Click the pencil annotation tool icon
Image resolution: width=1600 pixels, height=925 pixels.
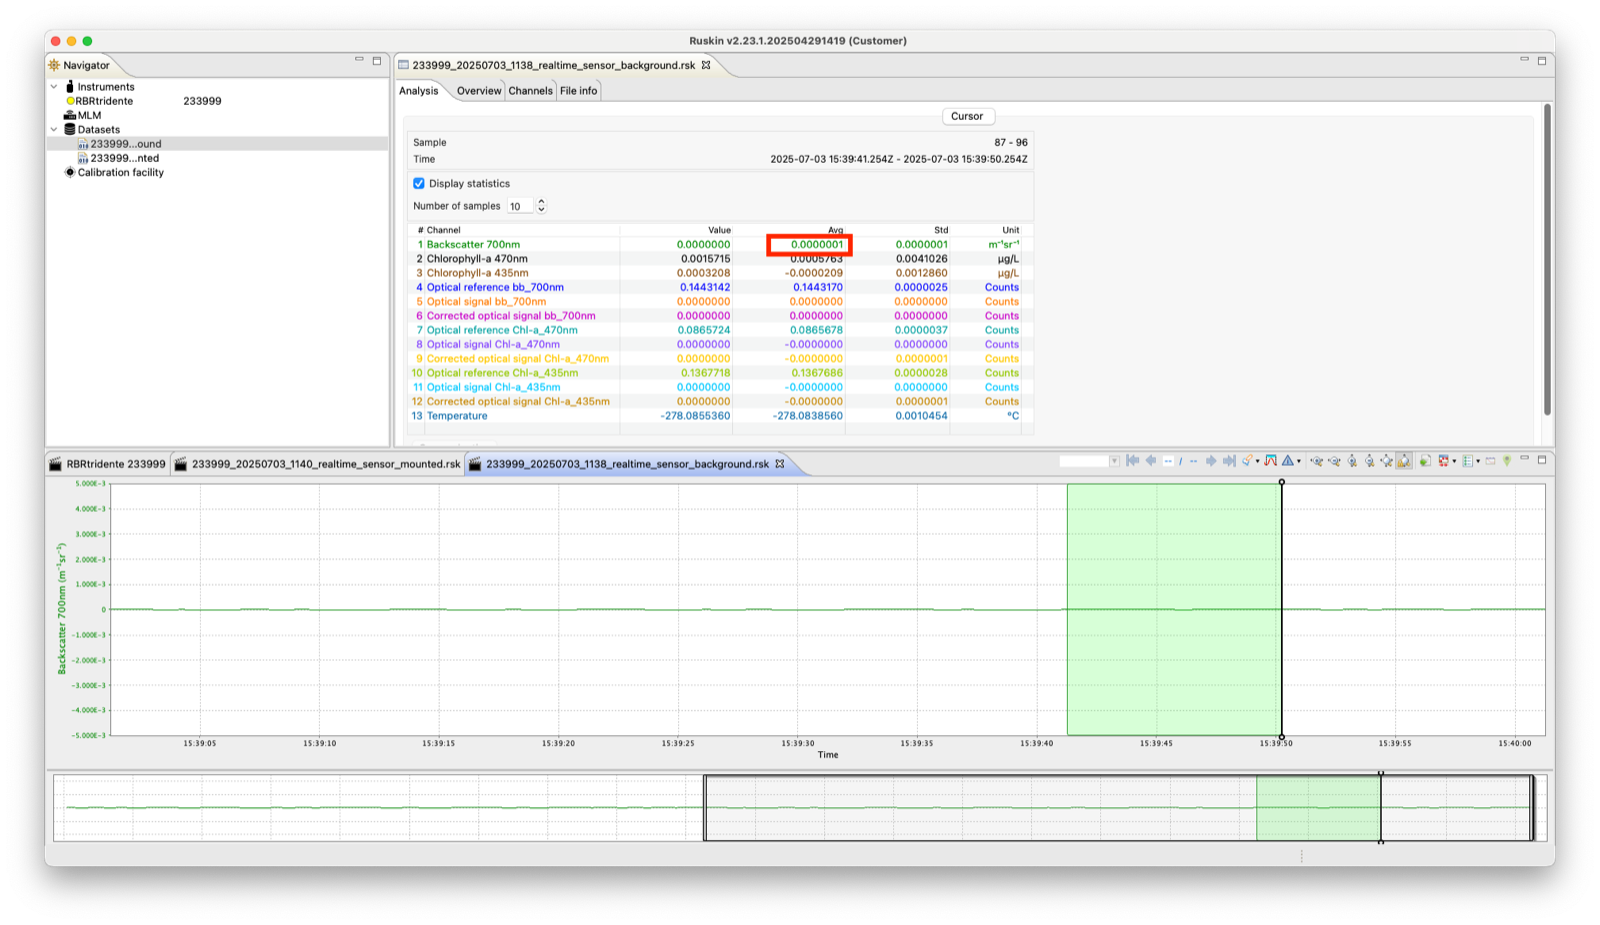(1247, 460)
